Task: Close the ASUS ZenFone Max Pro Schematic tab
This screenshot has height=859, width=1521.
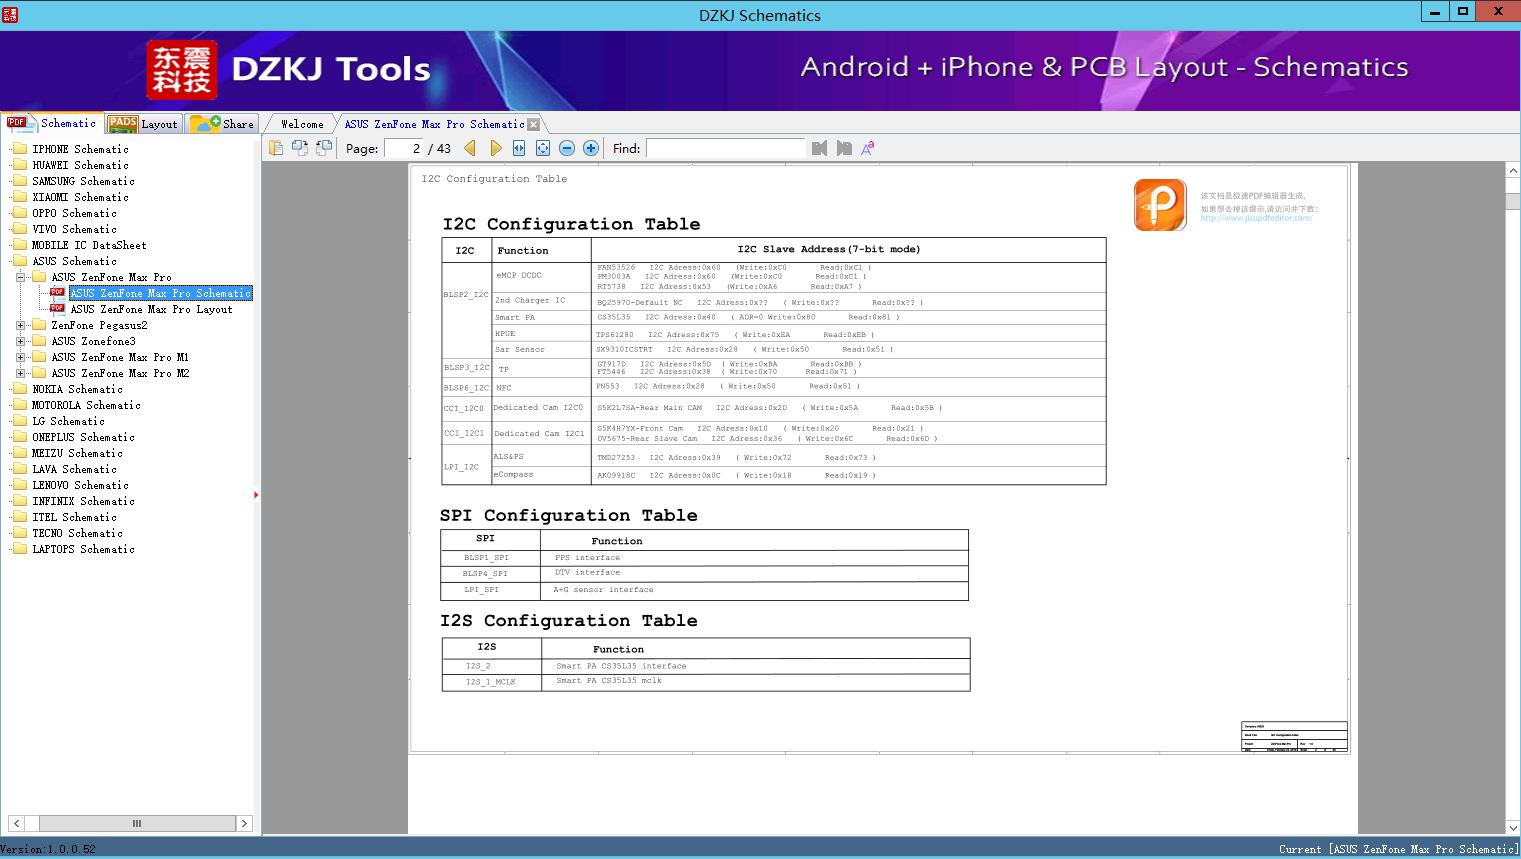Action: click(534, 124)
